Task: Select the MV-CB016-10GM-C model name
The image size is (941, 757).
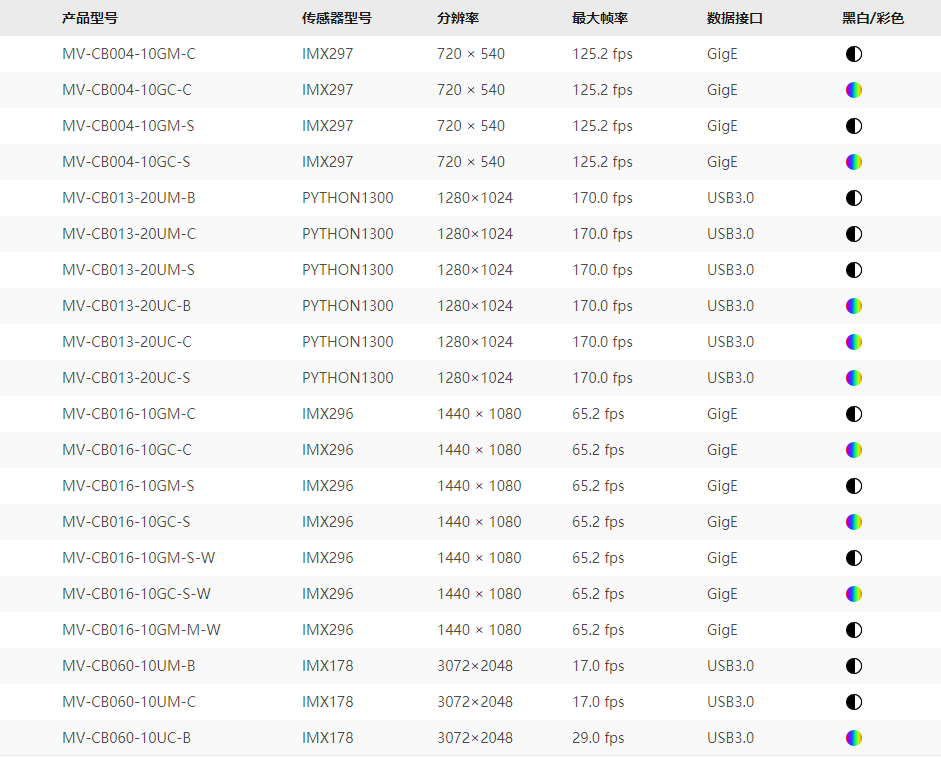Action: (x=129, y=414)
